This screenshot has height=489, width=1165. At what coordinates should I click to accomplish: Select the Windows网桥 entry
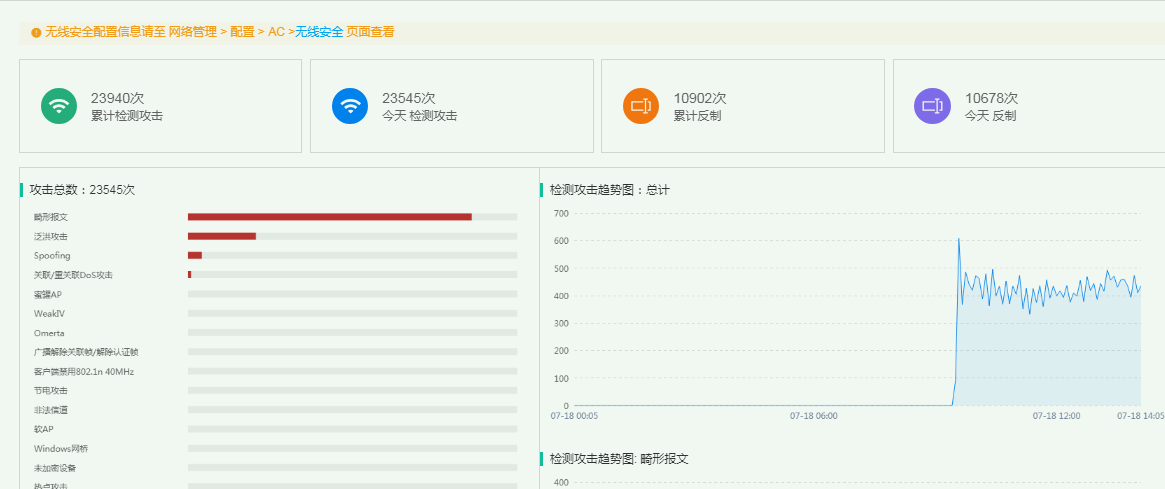(61, 449)
